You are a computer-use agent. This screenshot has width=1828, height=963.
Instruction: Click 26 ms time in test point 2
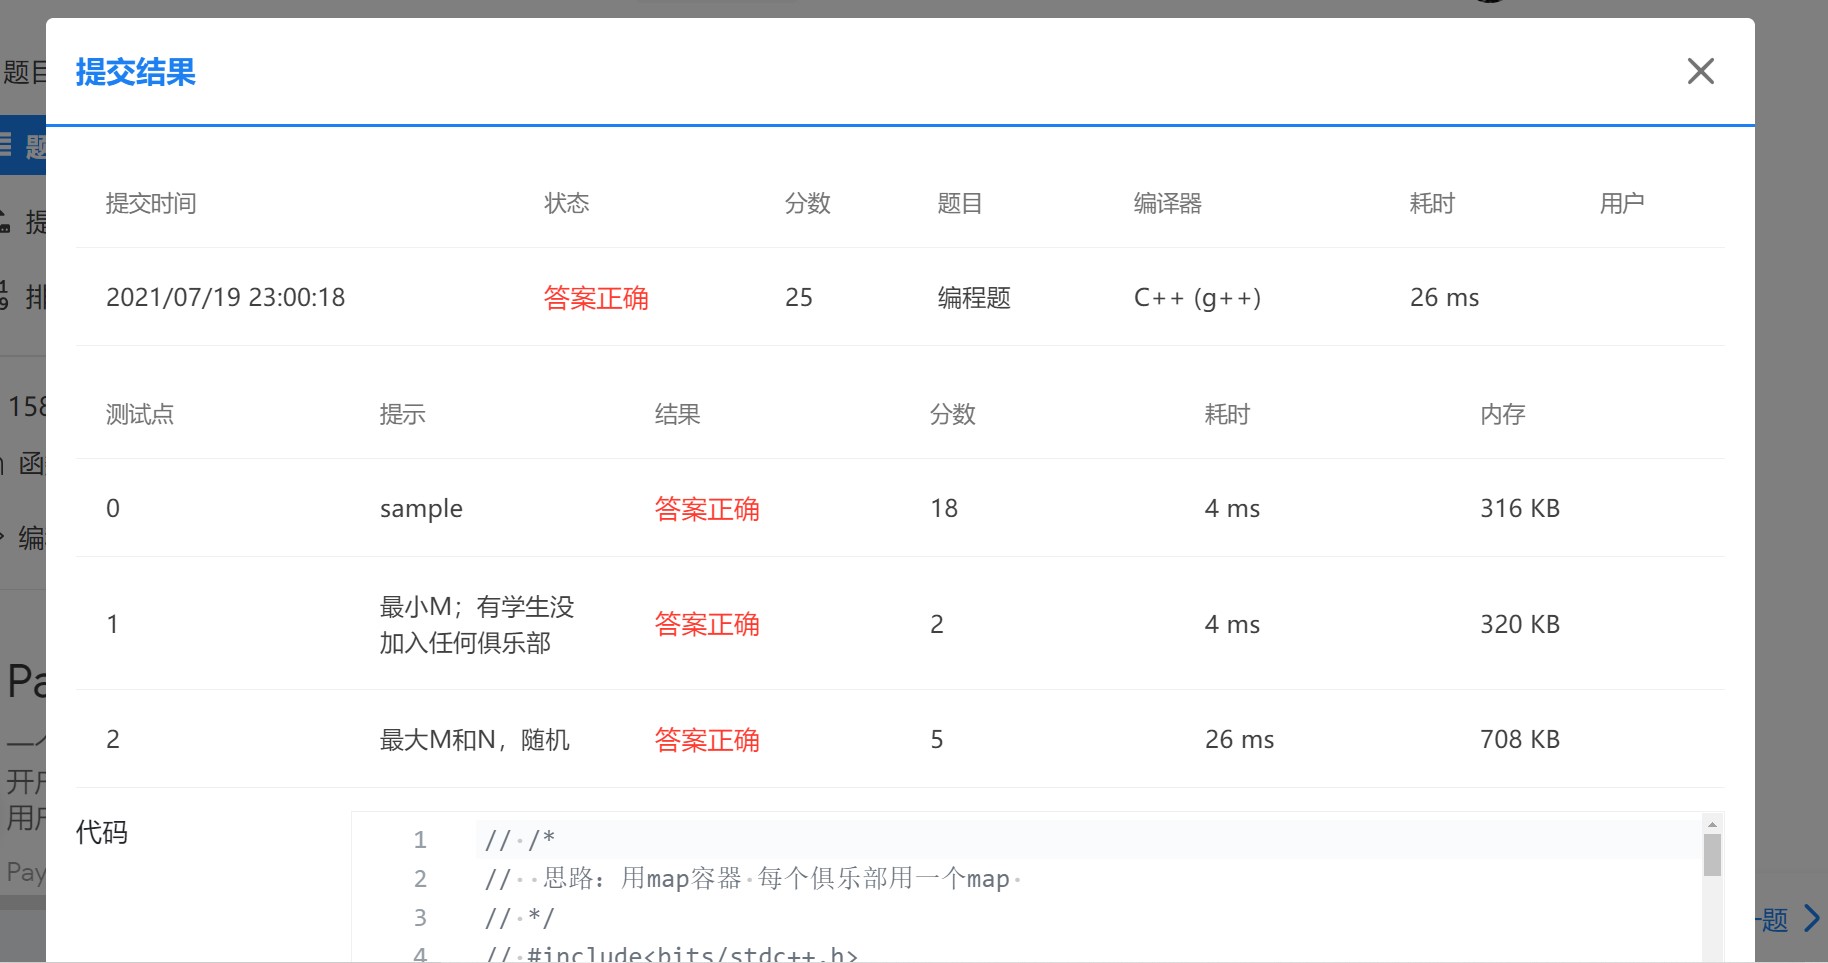(1239, 739)
